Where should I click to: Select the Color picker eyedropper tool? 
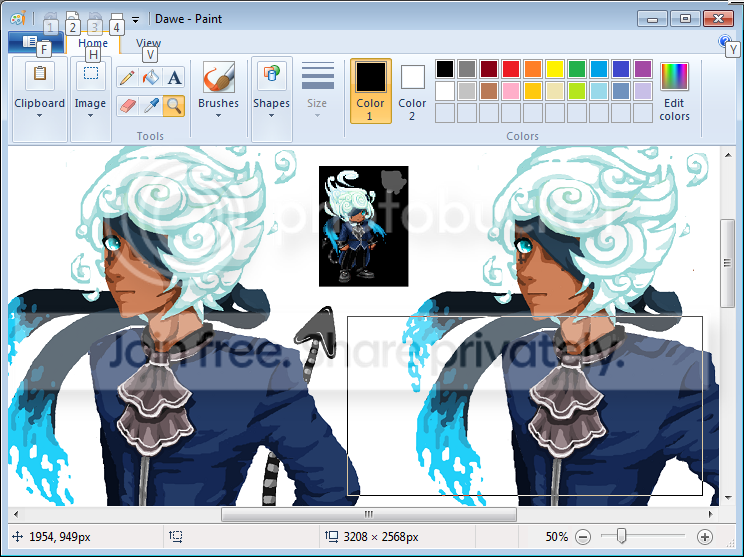point(151,105)
